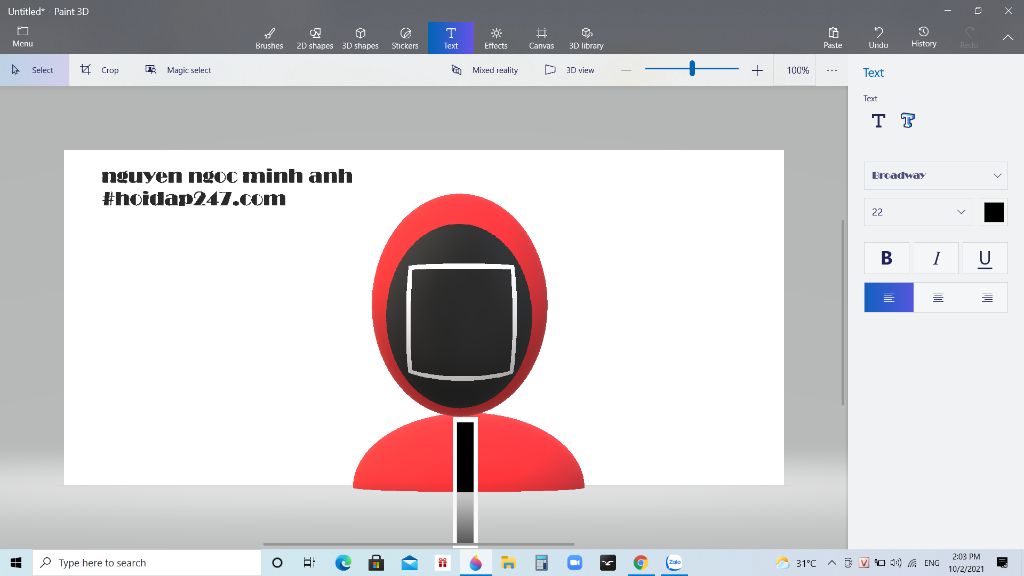
Task: Click the zoom slider handle
Action: [692, 68]
